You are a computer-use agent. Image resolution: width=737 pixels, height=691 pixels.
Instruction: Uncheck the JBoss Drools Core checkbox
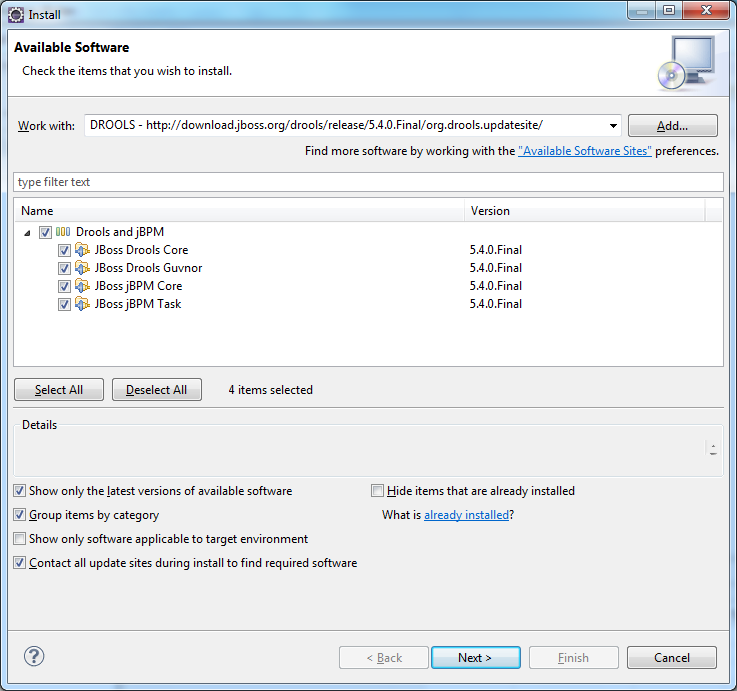click(x=64, y=250)
